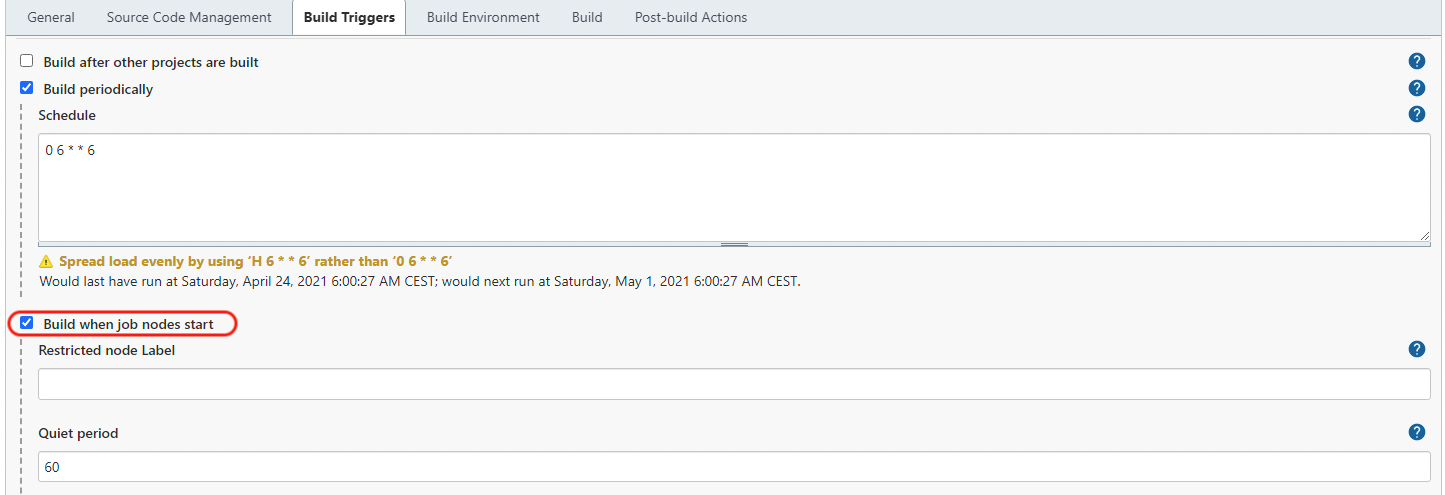Focus the Restricted node Label input

[734, 384]
